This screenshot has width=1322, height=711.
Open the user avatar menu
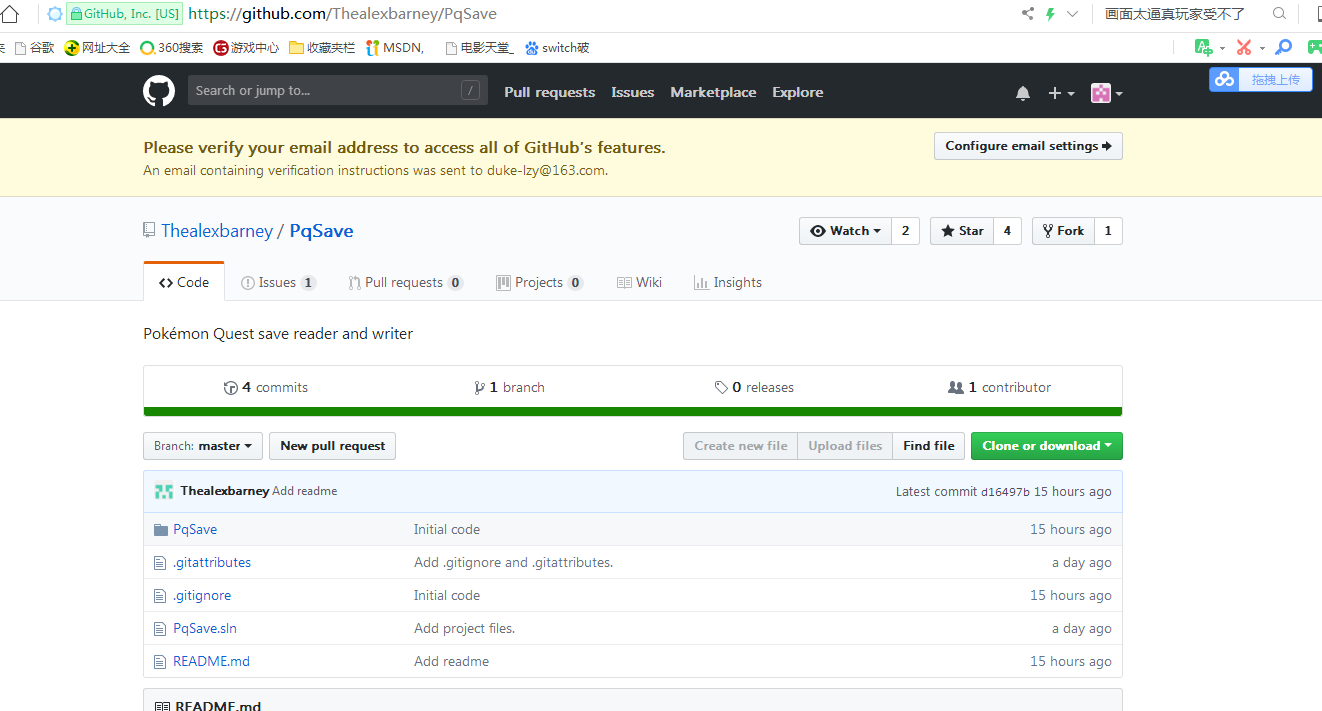pyautogui.click(x=1106, y=93)
